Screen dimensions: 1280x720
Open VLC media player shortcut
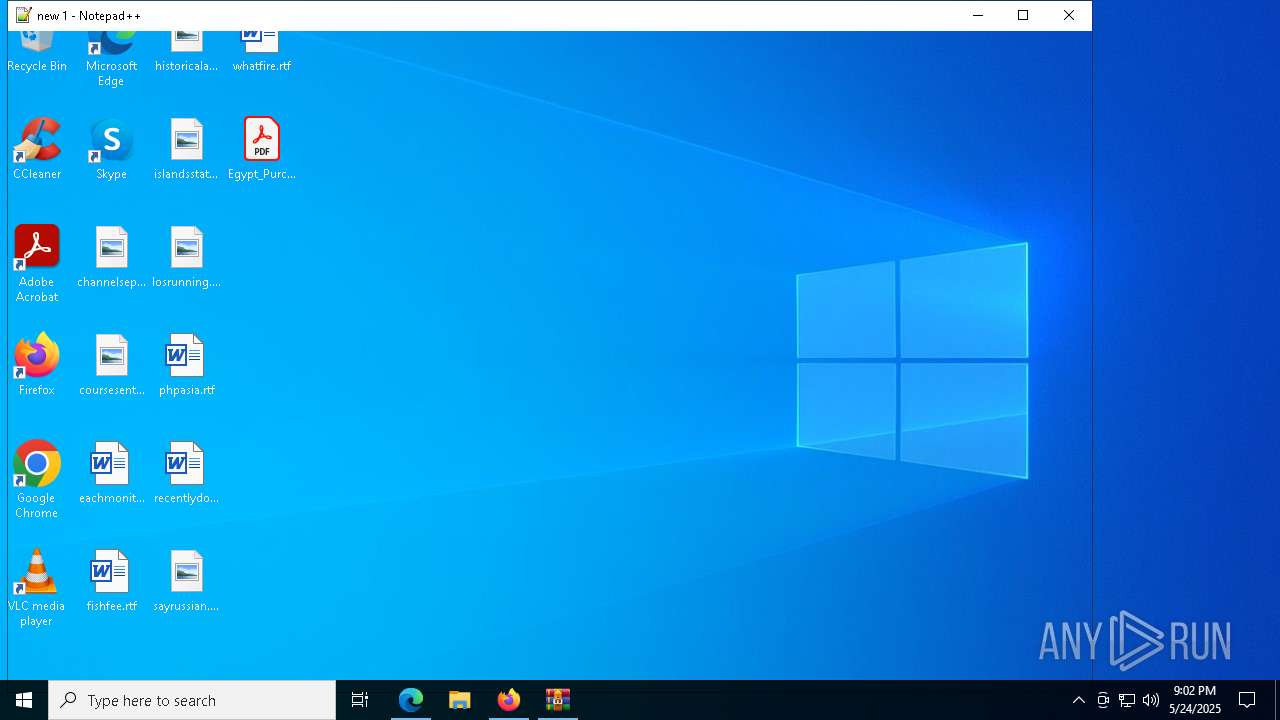pyautogui.click(x=37, y=588)
